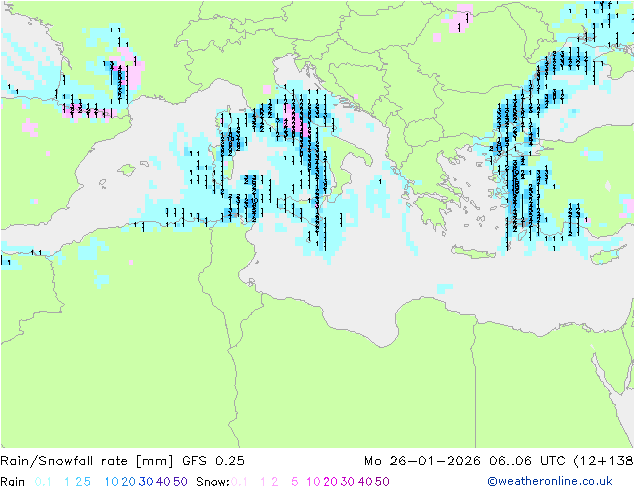Click the date 'Mo 26-01-2026'

click(422, 461)
